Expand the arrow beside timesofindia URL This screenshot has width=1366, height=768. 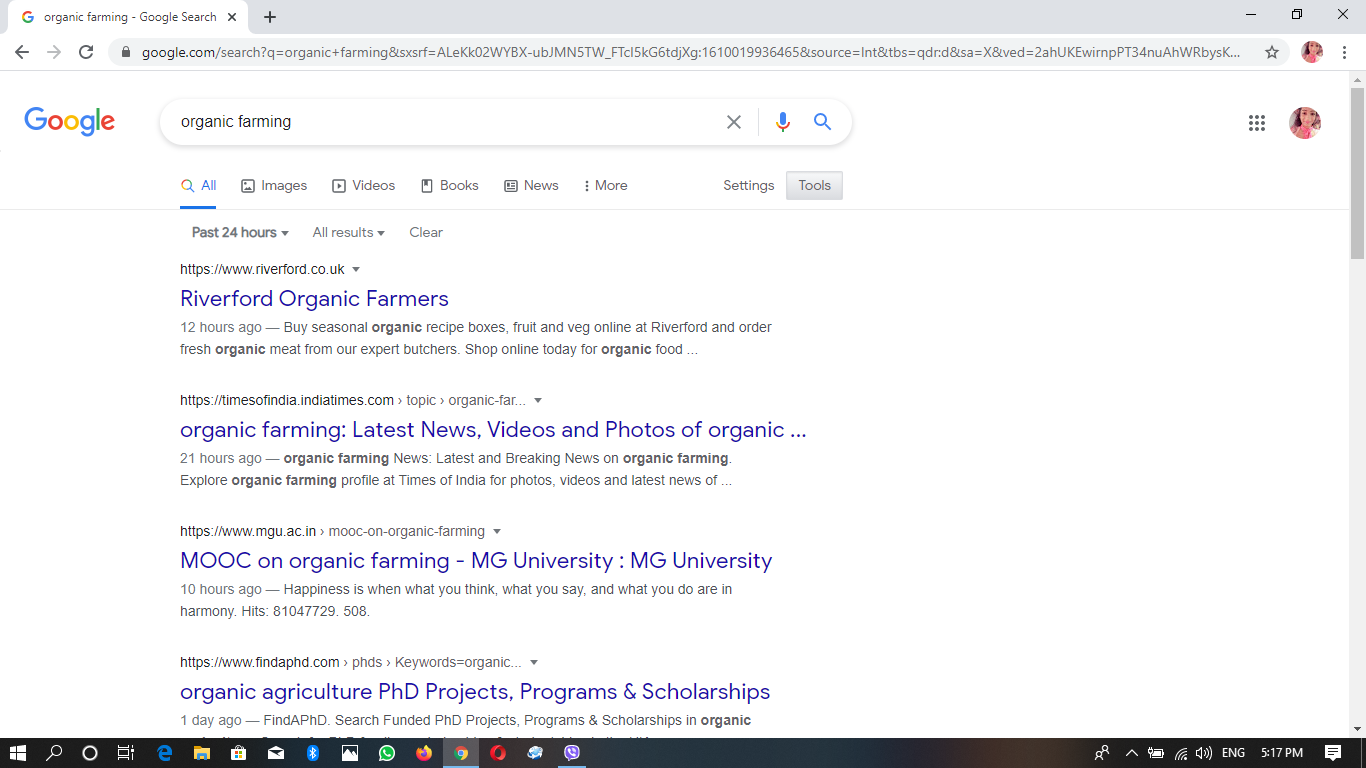click(538, 400)
